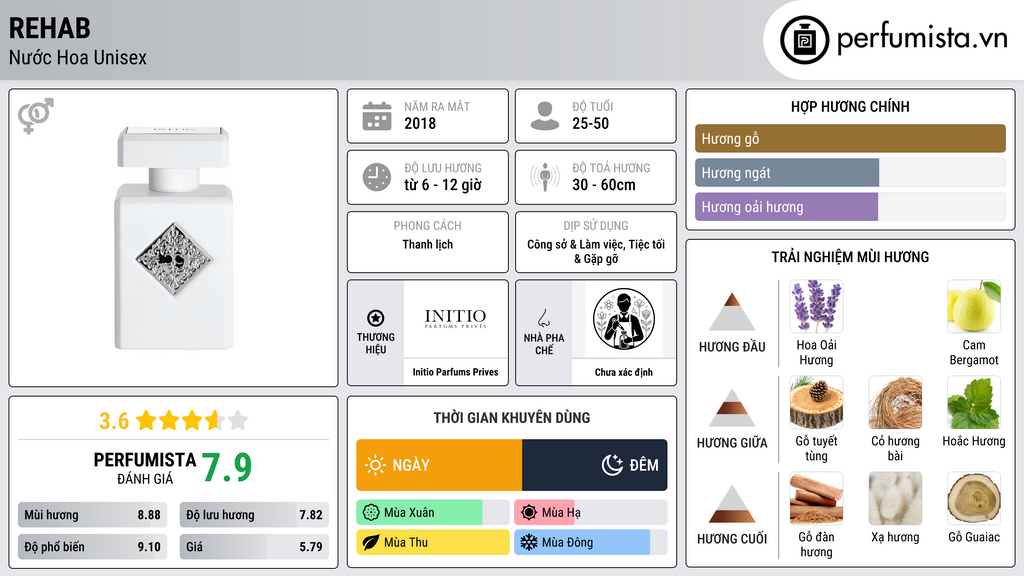This screenshot has height=576, width=1024.
Task: Click the Nước Hoa Unisex subtitle
Action: tap(78, 57)
